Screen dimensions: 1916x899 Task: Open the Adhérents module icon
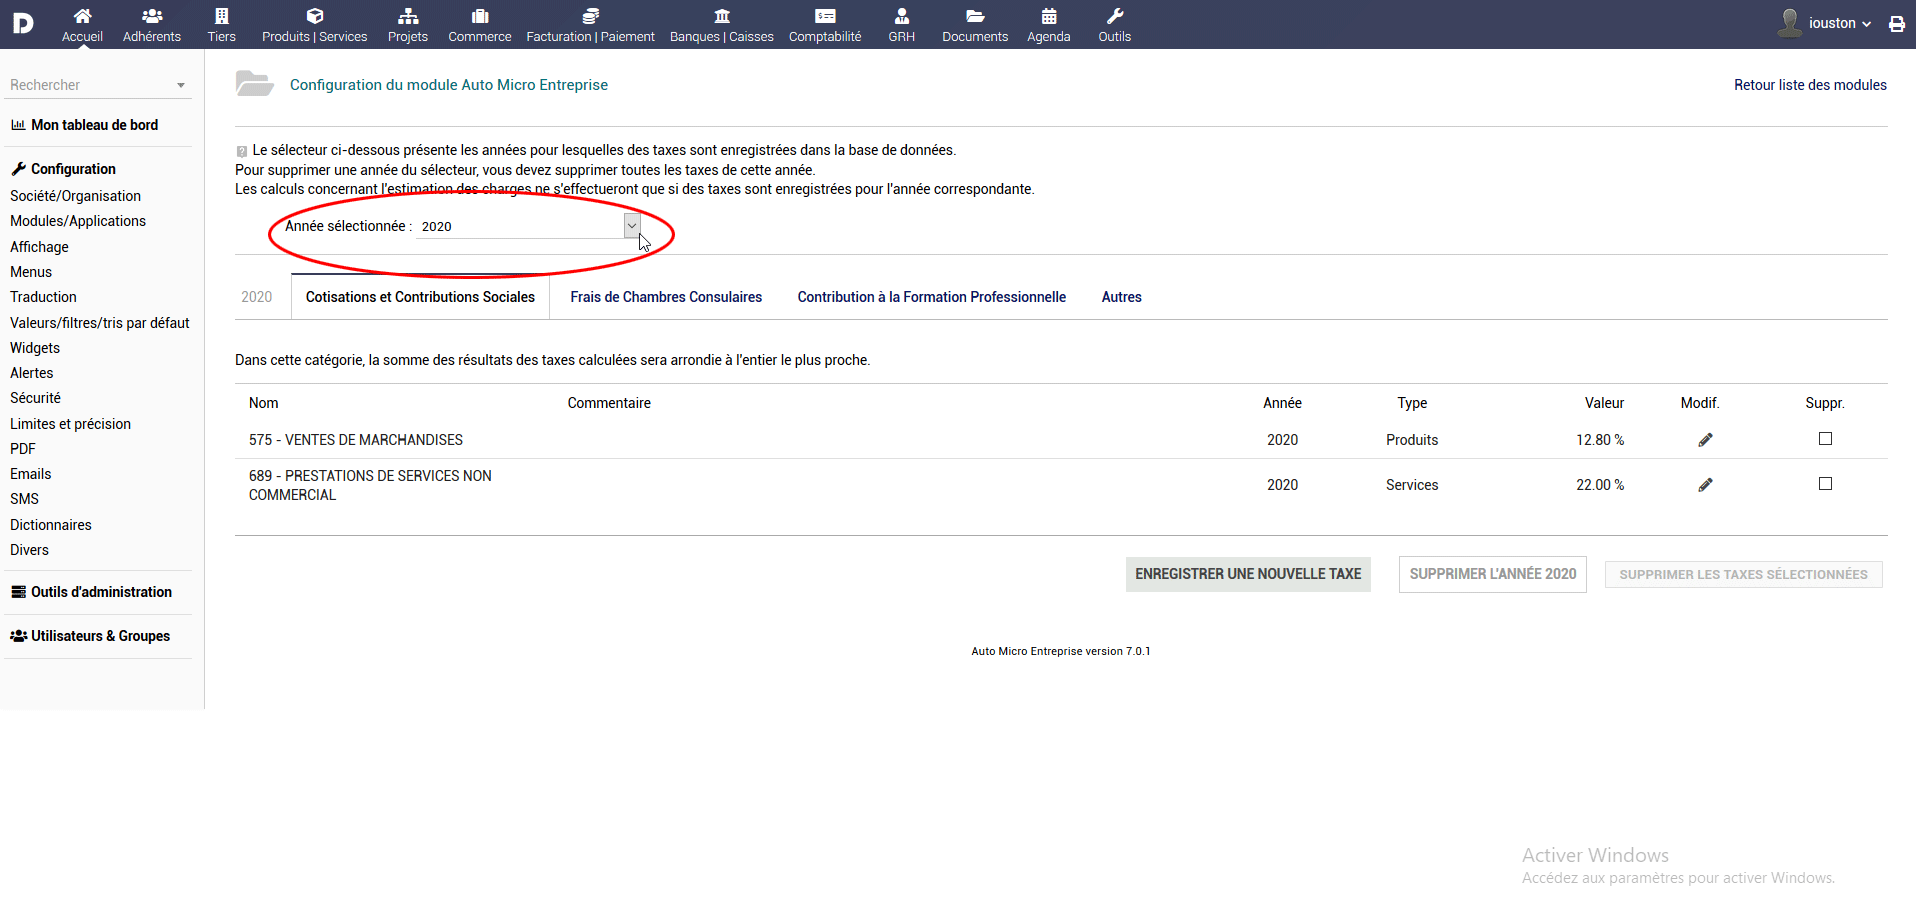tap(152, 17)
